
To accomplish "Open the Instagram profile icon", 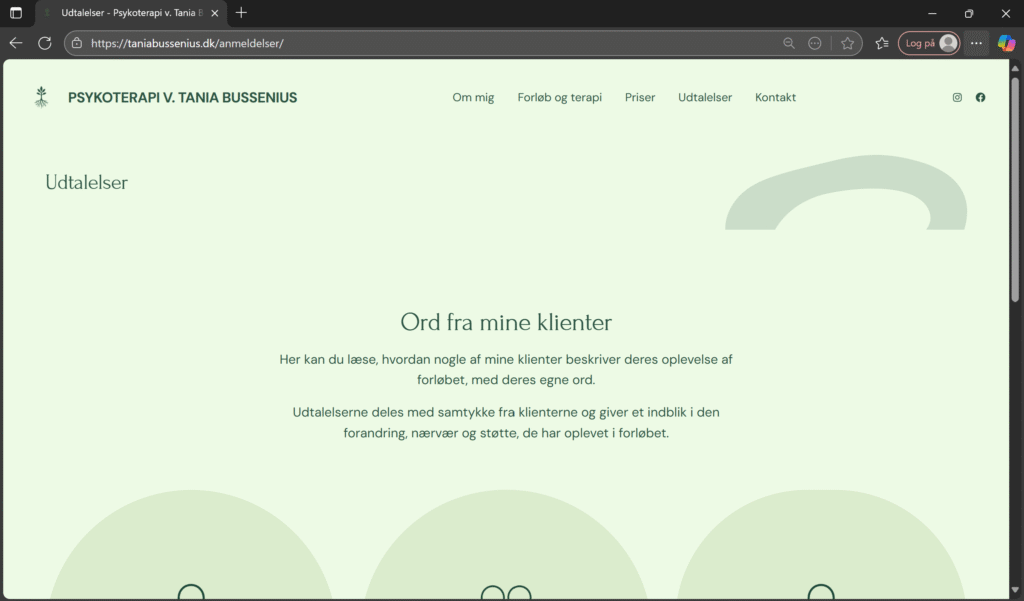I will point(957,97).
